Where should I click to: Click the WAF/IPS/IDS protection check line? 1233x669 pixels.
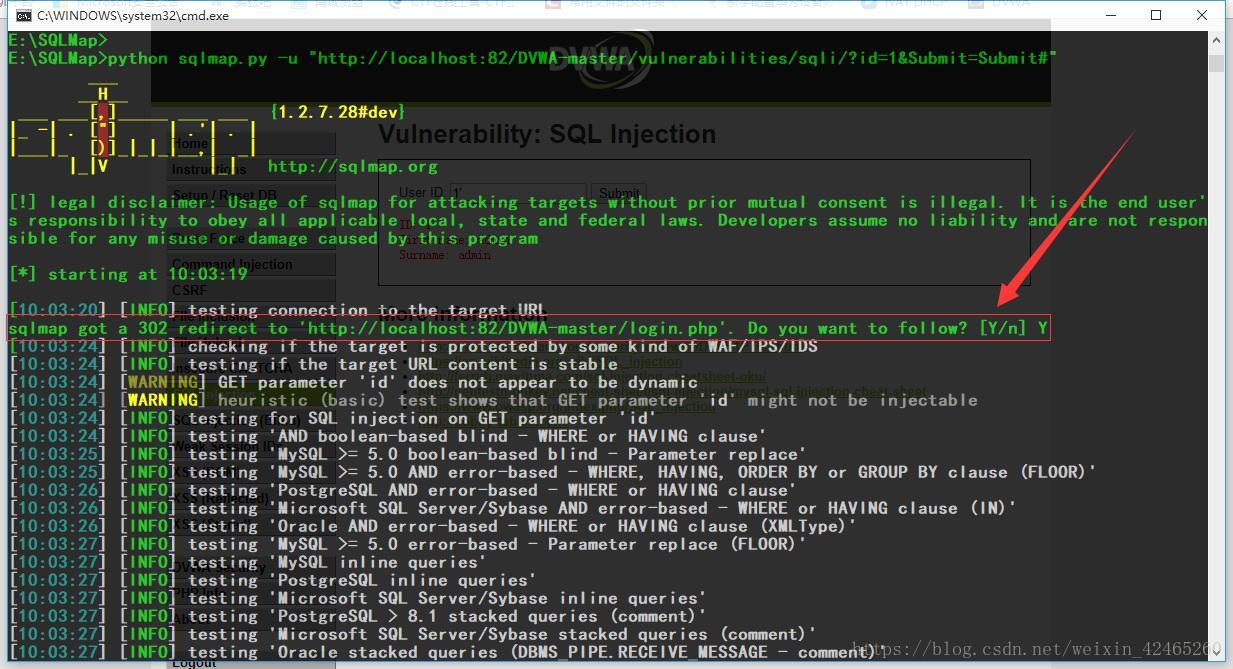coord(413,346)
